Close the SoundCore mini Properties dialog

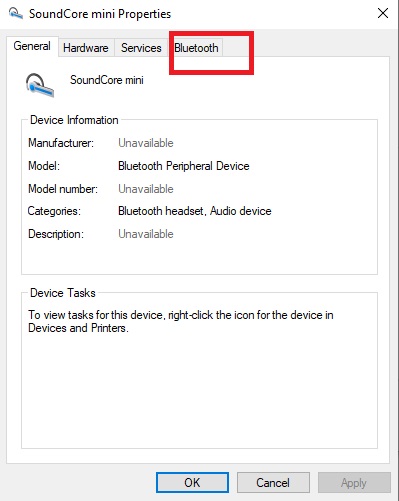coord(383,13)
